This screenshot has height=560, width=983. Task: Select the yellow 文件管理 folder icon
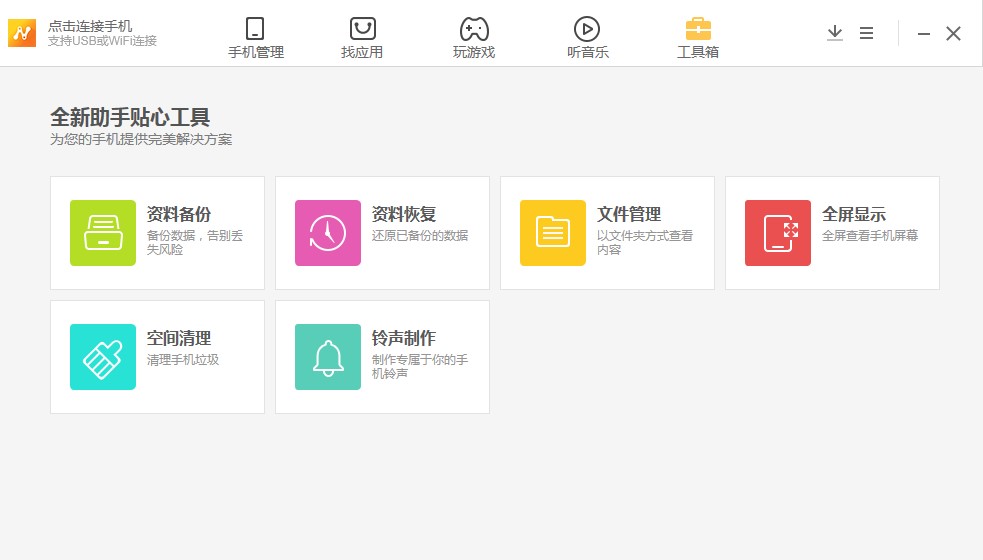(553, 233)
